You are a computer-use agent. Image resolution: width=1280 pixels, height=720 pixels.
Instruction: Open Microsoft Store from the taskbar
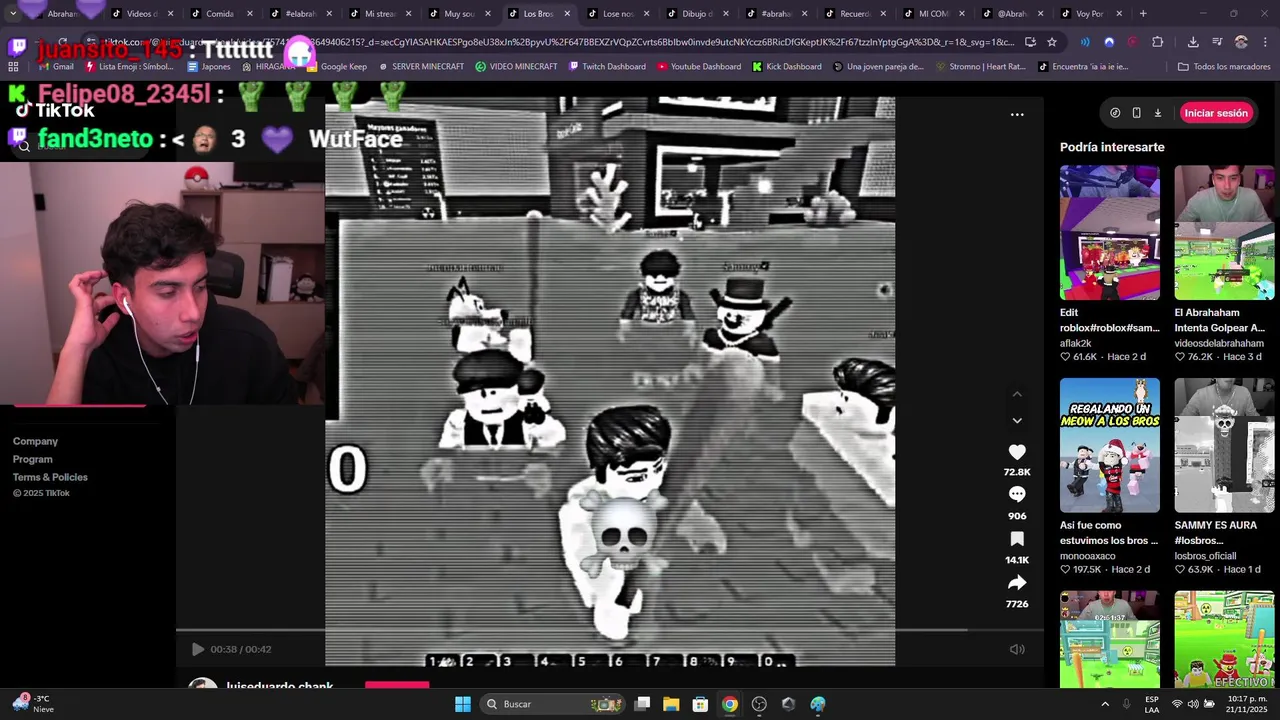click(700, 704)
